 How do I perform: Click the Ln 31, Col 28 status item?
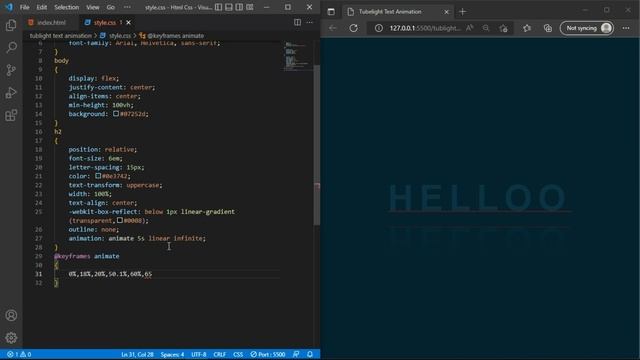pos(137,354)
